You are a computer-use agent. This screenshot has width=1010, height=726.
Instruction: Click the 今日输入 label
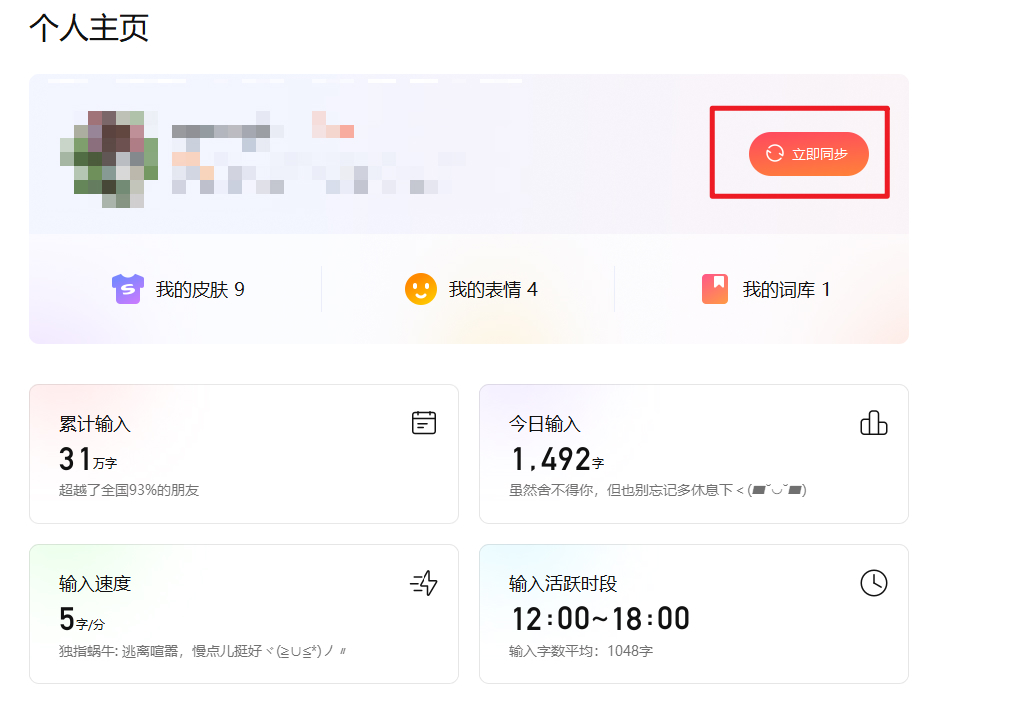[545, 424]
